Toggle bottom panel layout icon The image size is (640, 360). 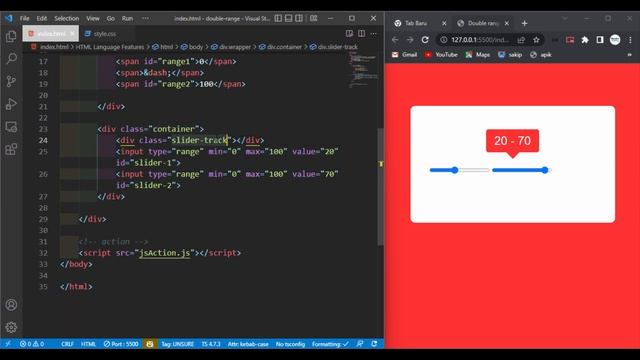[x=289, y=18]
